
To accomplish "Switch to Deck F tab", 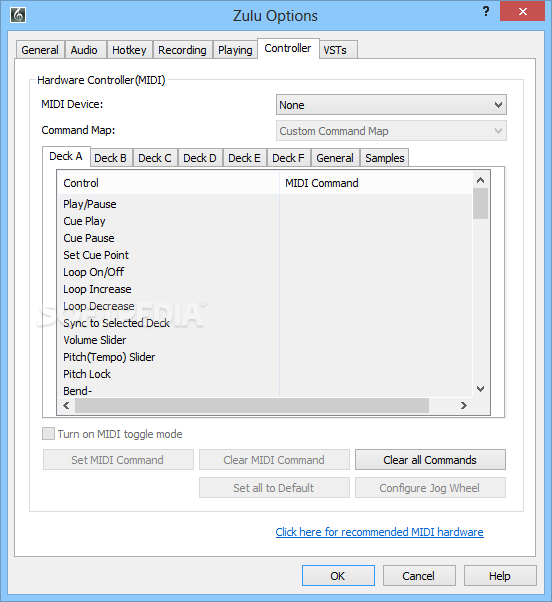I will [288, 158].
